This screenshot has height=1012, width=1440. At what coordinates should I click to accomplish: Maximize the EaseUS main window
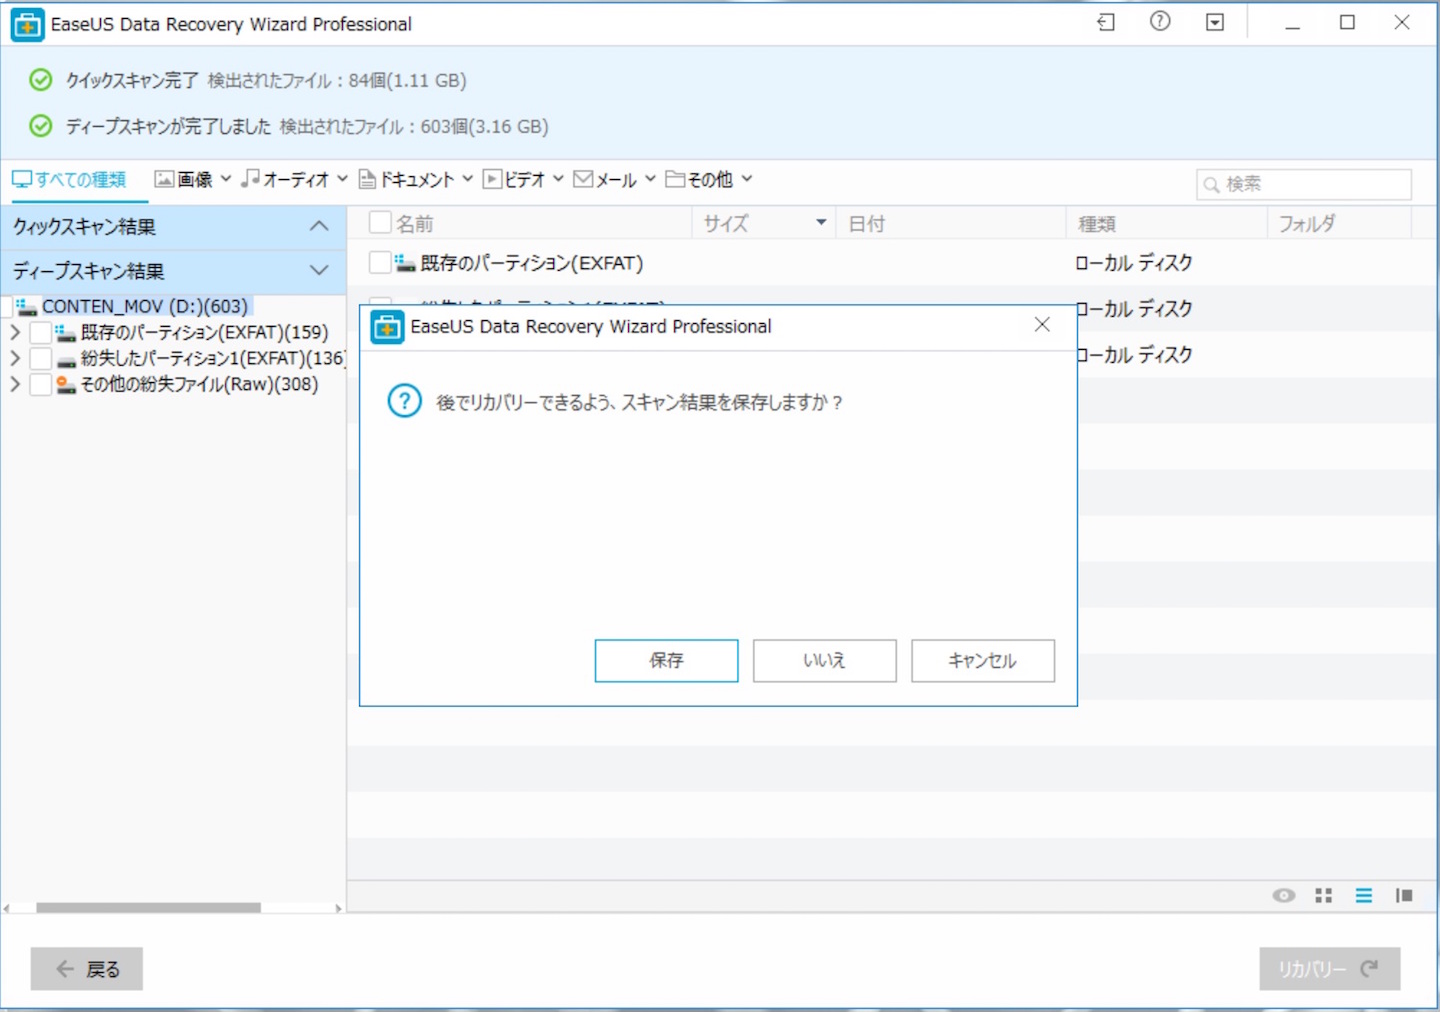click(x=1347, y=22)
